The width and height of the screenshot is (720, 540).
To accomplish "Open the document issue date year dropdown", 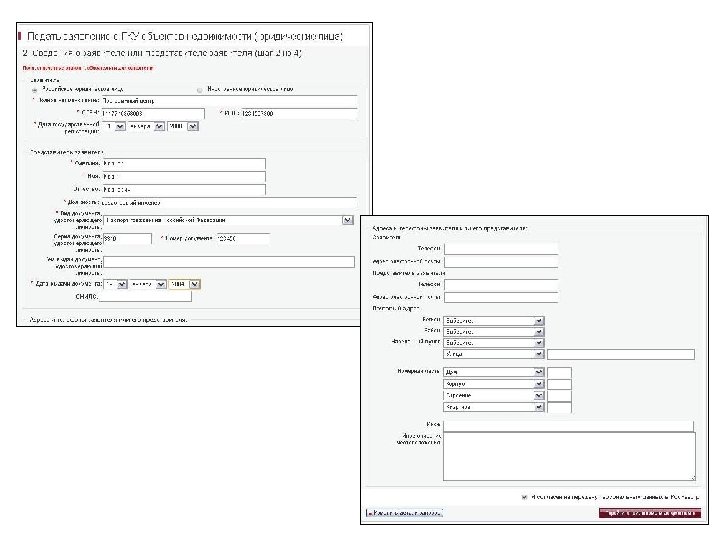I will pyautogui.click(x=185, y=285).
